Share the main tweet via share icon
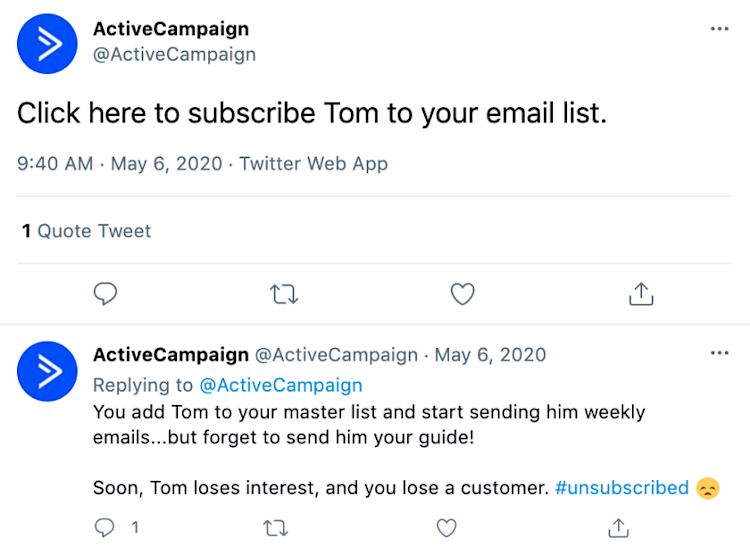 pyautogui.click(x=640, y=294)
